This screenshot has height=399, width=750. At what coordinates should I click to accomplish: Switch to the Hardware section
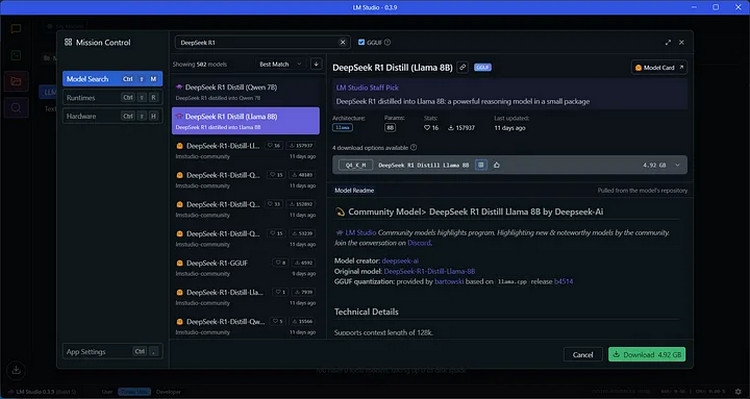pyautogui.click(x=112, y=116)
